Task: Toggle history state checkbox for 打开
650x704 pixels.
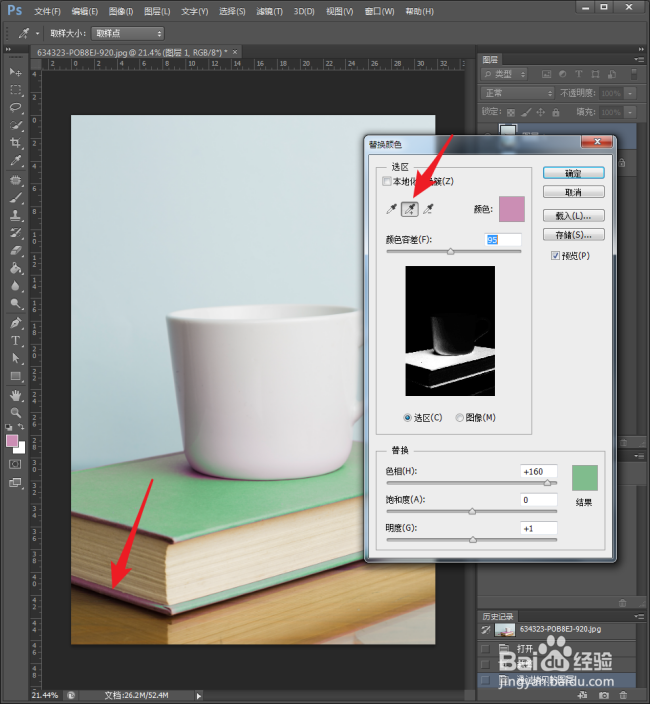Action: tap(485, 649)
